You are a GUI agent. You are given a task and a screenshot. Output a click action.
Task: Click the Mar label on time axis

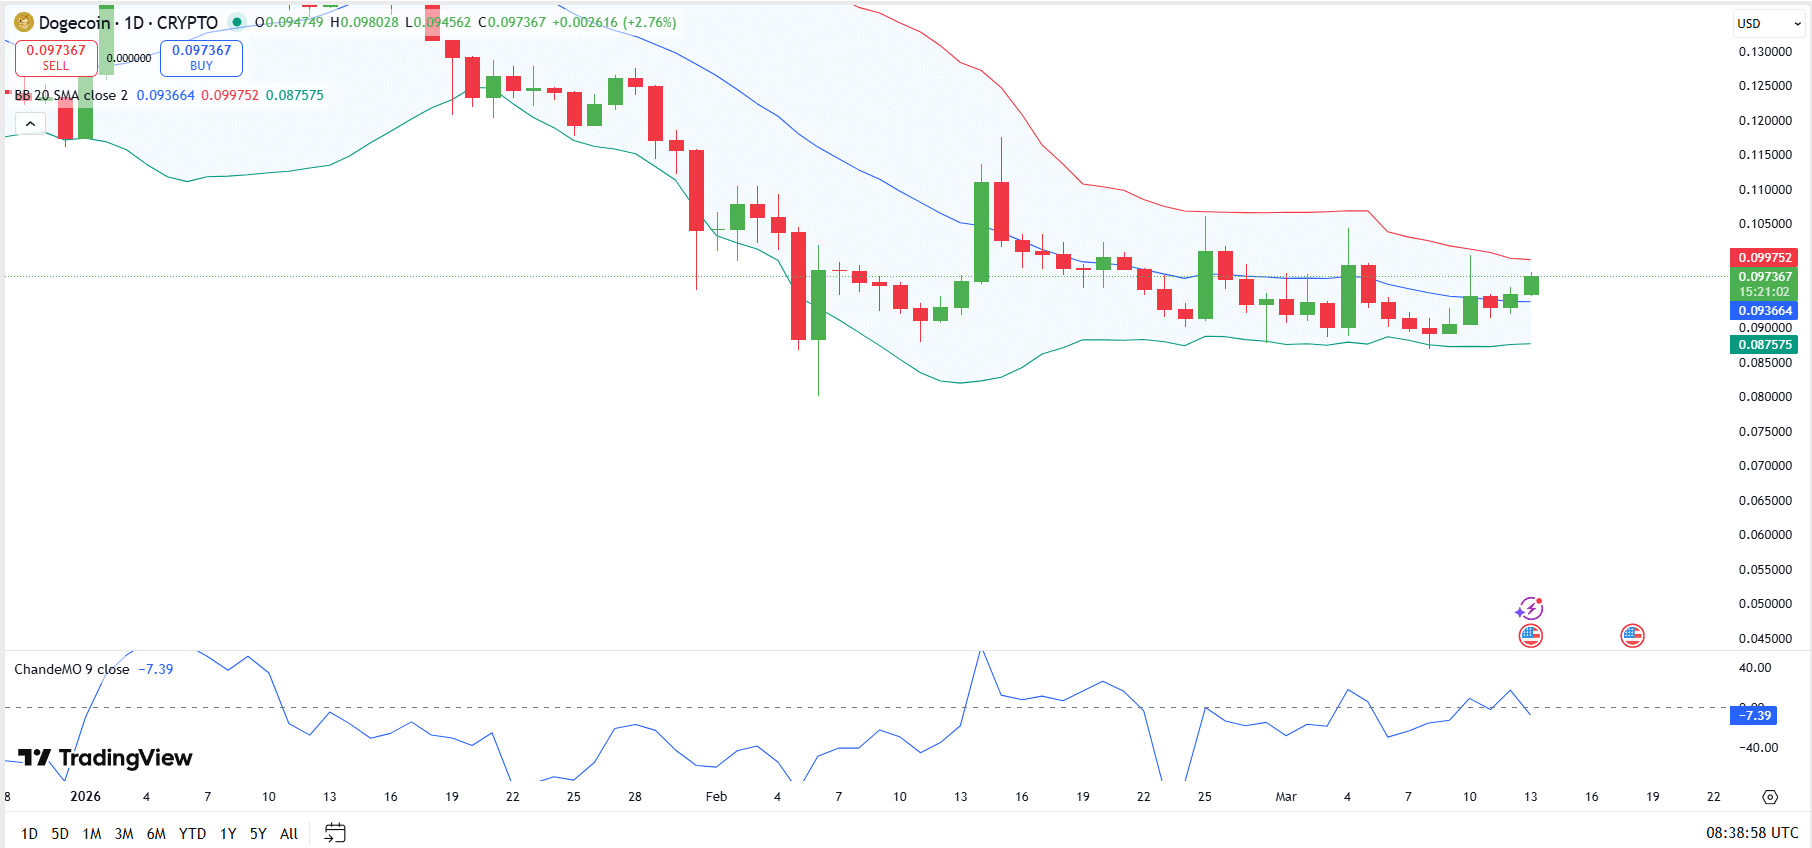(1286, 797)
